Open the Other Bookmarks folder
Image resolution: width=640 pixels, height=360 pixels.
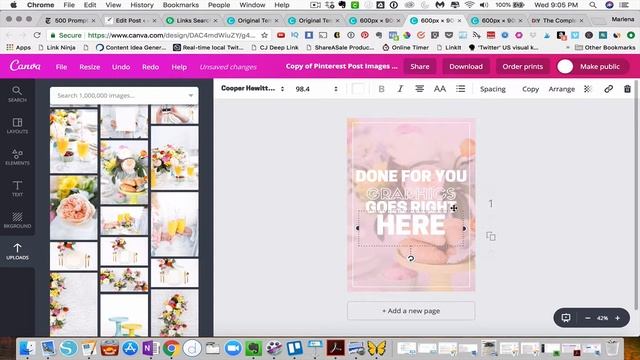[605, 47]
